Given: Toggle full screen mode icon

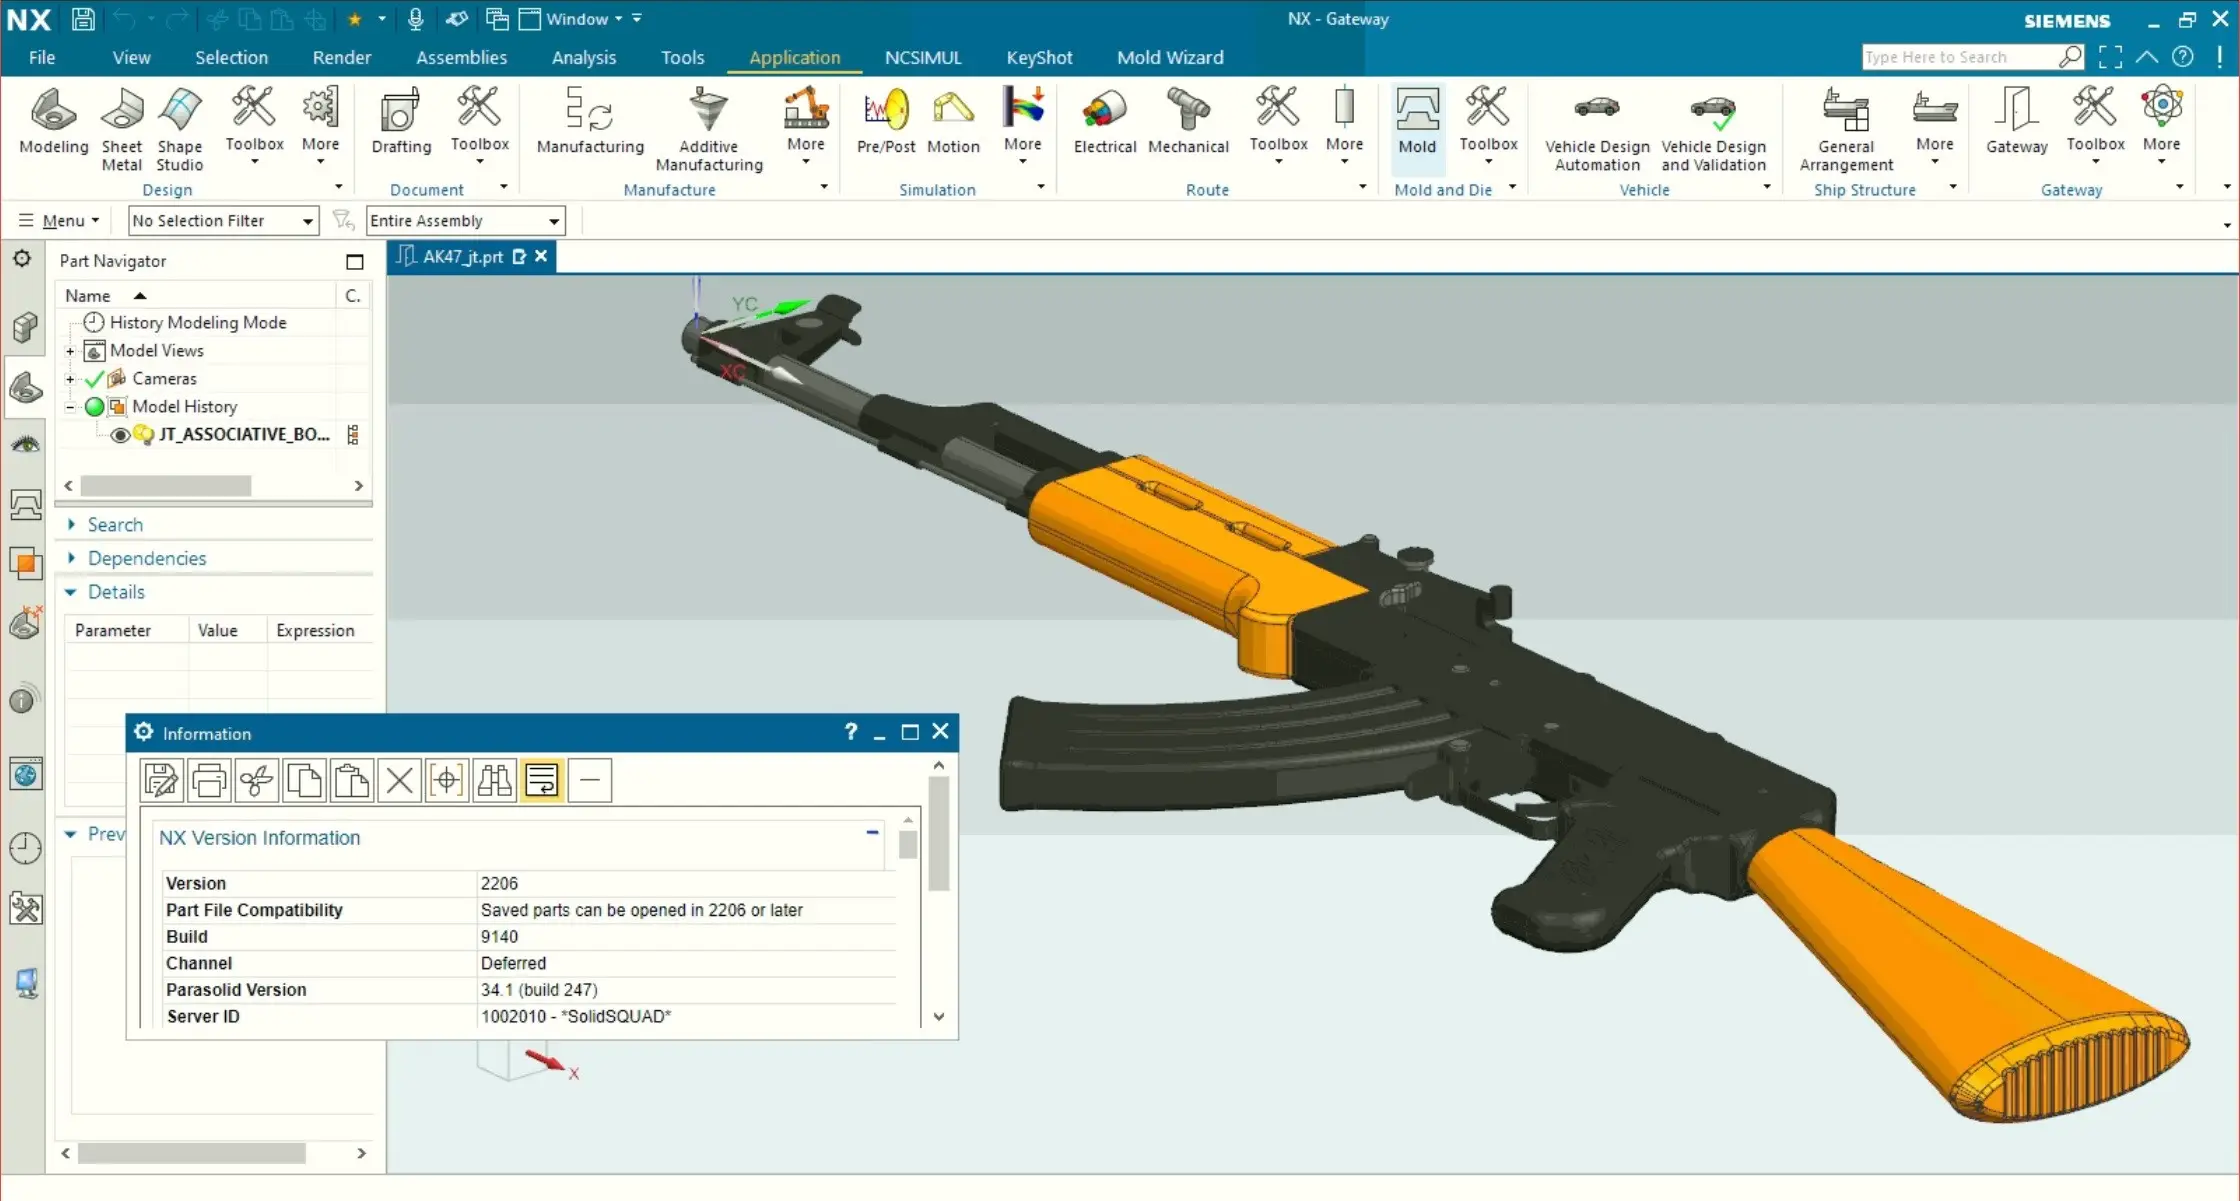Looking at the screenshot, I should (2110, 57).
